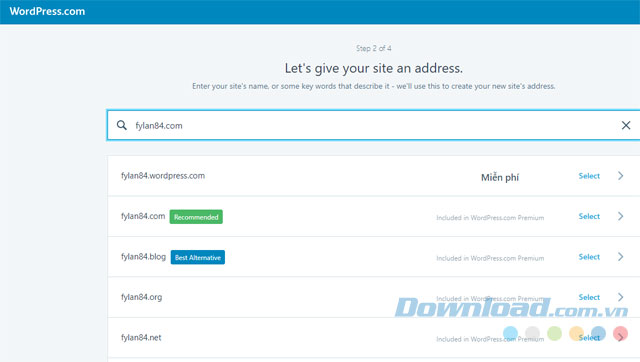Click the search magnifier icon
The image size is (640, 362).
(122, 125)
